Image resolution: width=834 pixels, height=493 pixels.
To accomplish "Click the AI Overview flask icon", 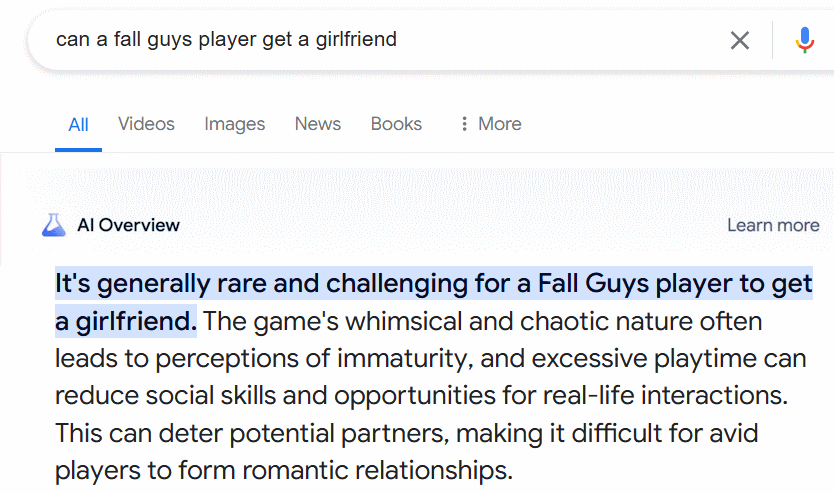I will (x=53, y=225).
